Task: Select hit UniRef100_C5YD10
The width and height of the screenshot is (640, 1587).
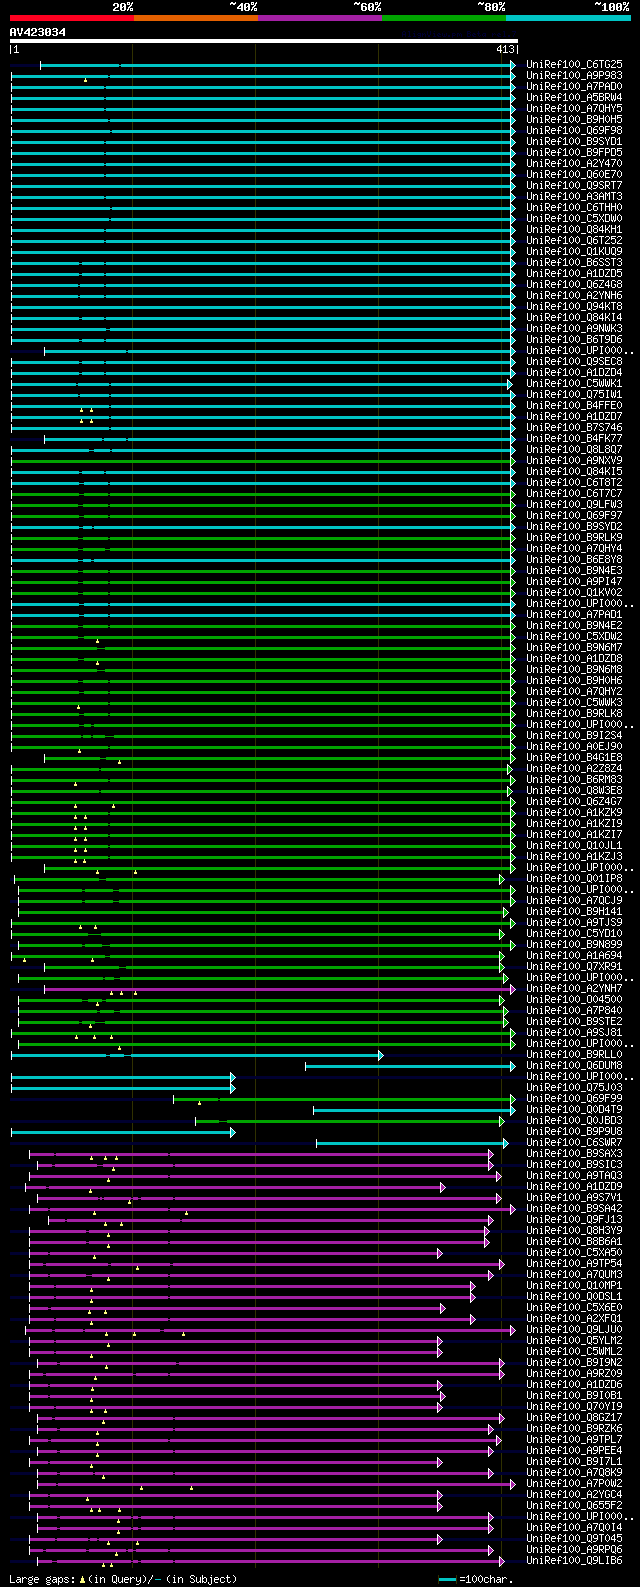Action: point(574,933)
